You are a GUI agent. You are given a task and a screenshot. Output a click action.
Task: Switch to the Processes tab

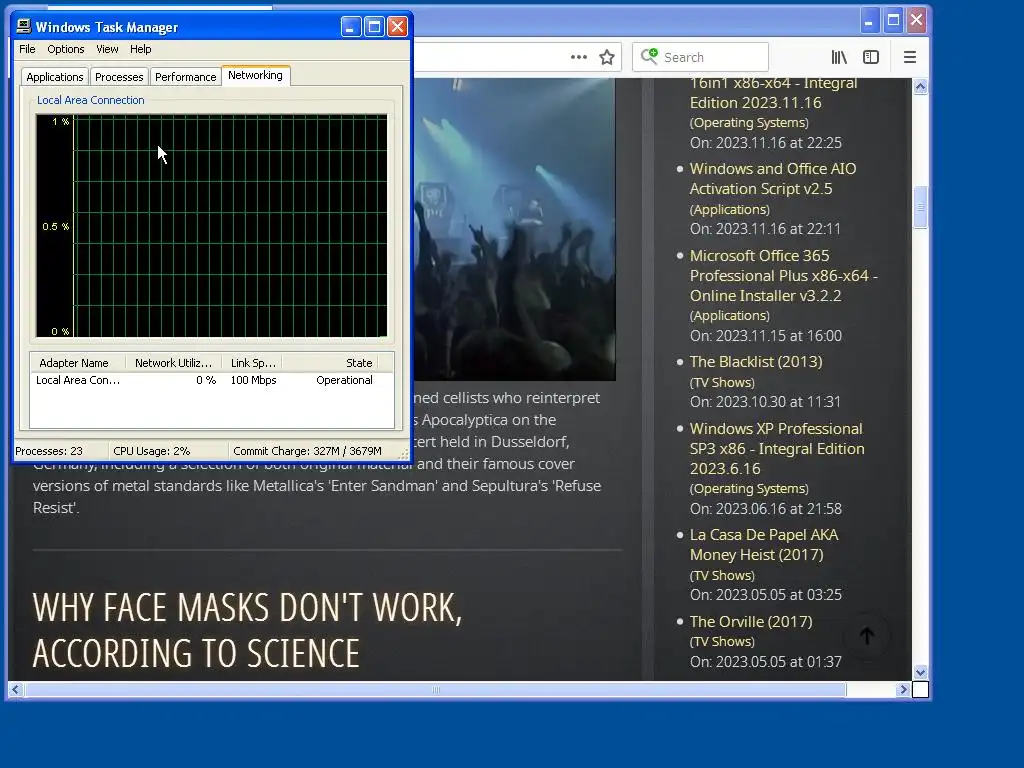[x=119, y=77]
